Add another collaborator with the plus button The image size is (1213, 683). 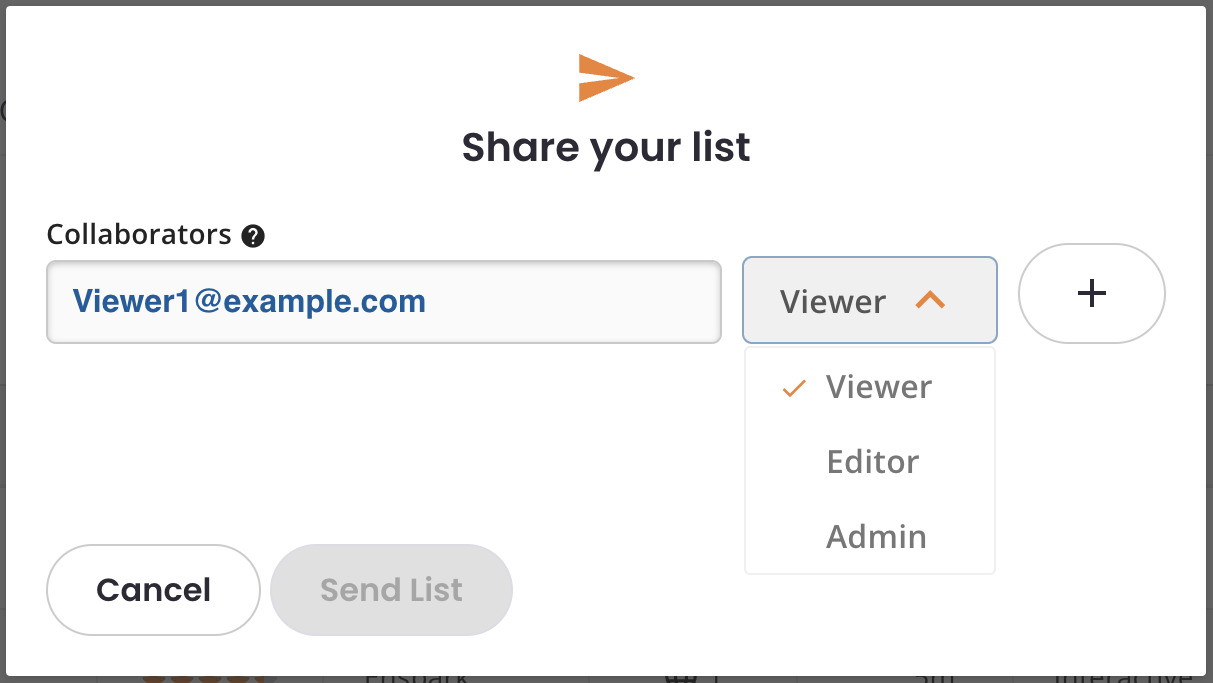pyautogui.click(x=1092, y=293)
